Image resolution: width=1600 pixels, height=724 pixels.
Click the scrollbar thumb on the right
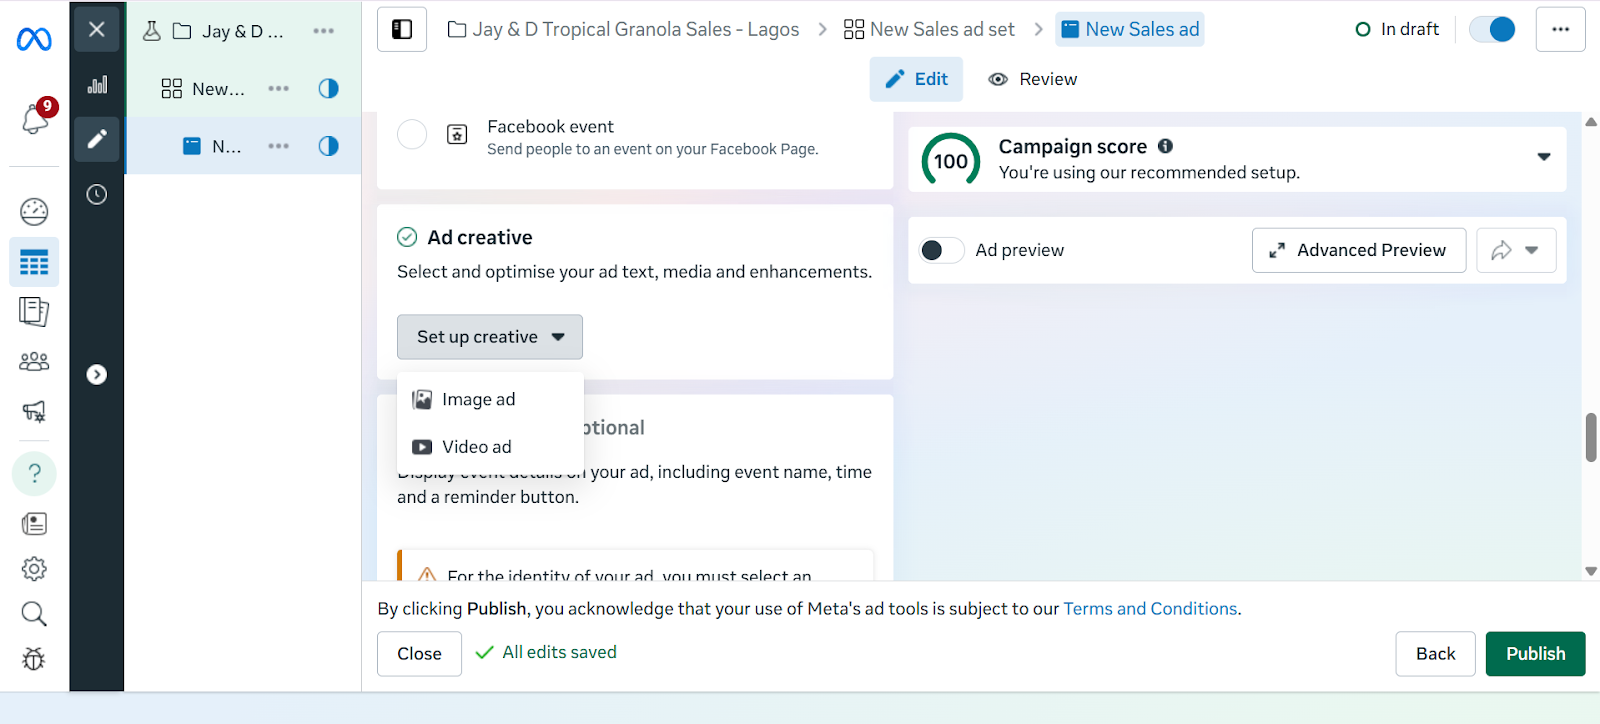coord(1591,438)
